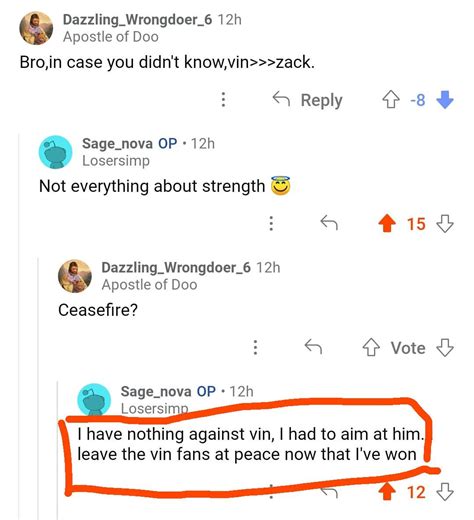Open more options for "vin>>>zack" comment
This screenshot has height=520, width=474.
pos(223,99)
